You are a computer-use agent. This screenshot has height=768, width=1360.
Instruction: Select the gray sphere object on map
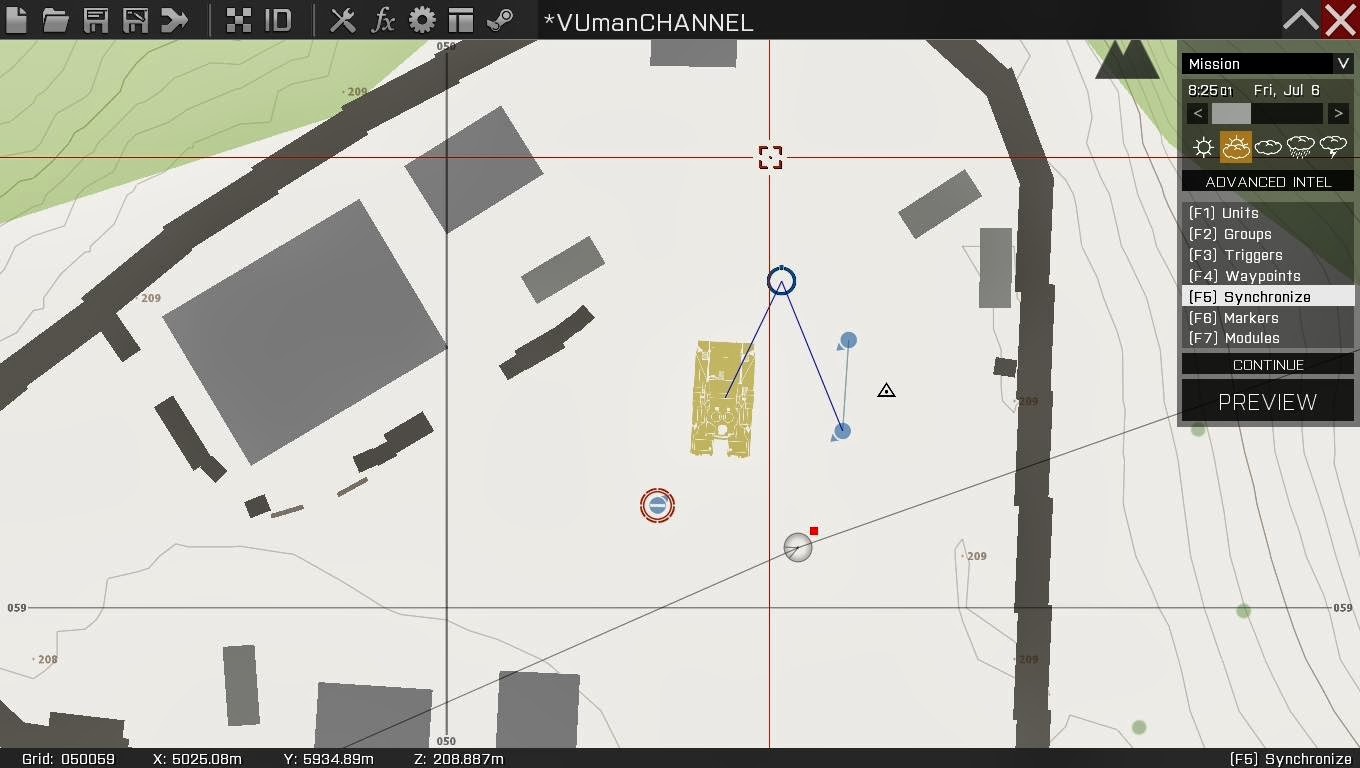coord(797,548)
